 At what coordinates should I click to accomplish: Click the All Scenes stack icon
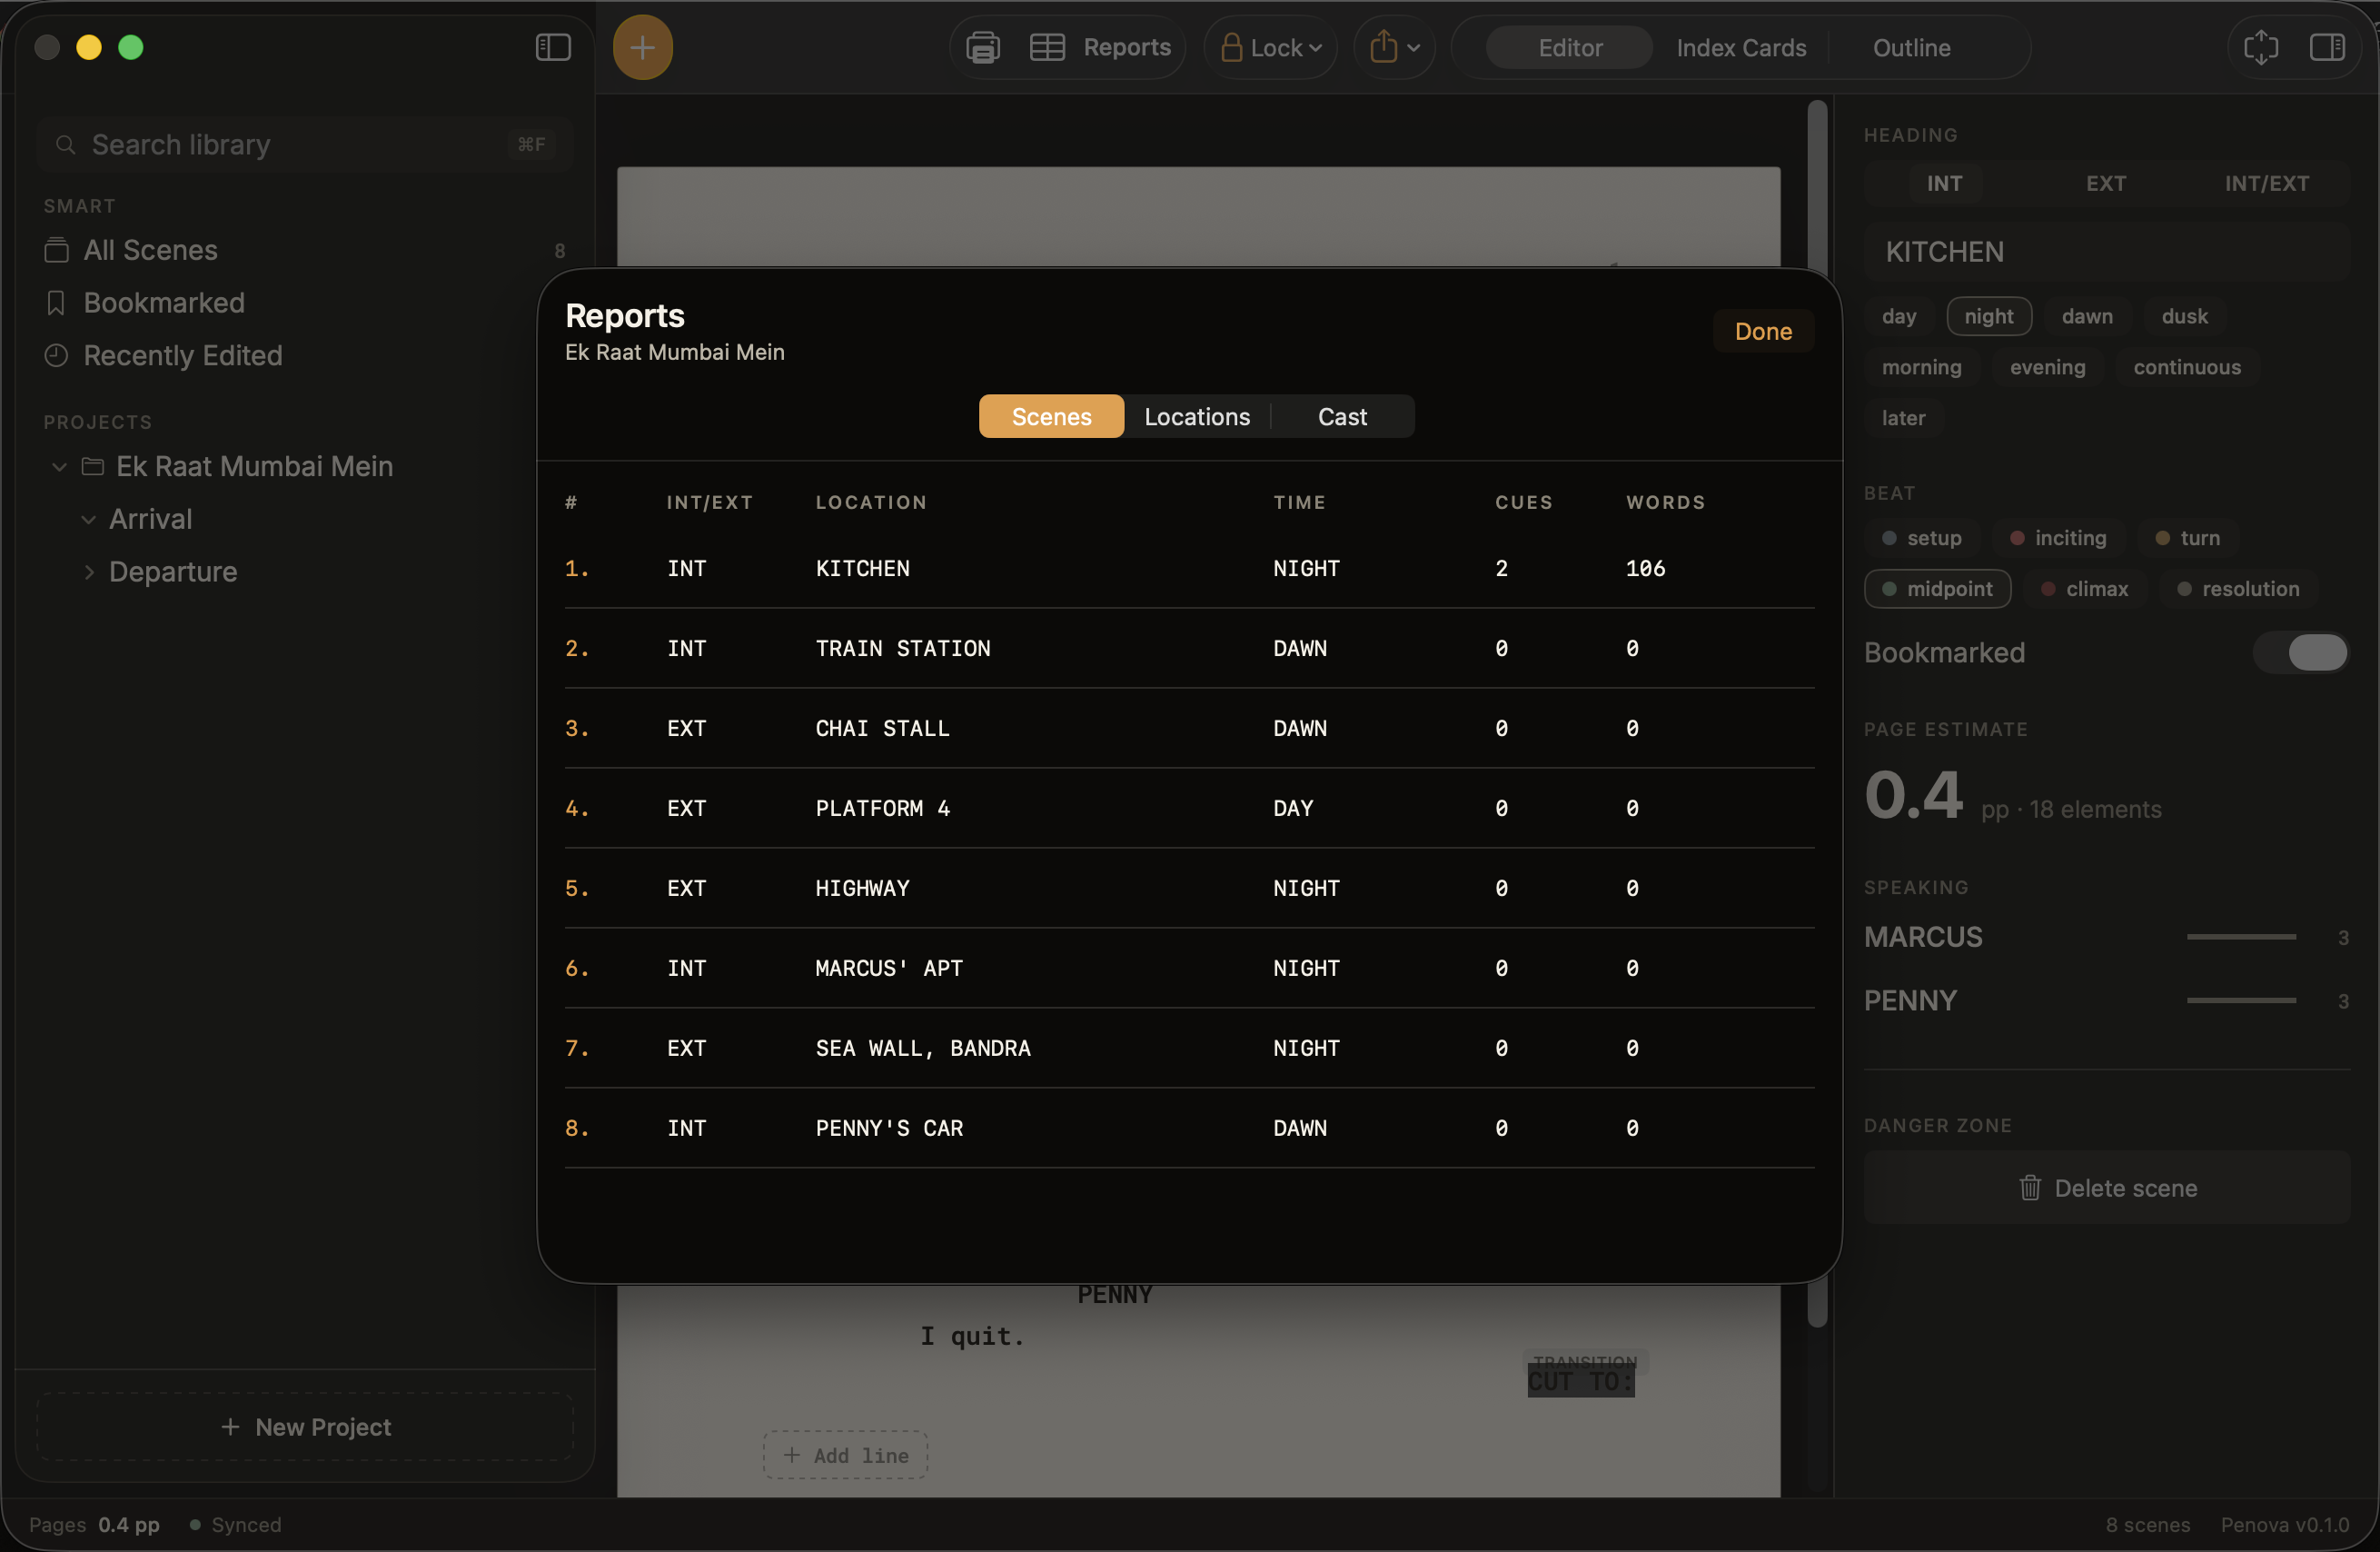click(57, 250)
